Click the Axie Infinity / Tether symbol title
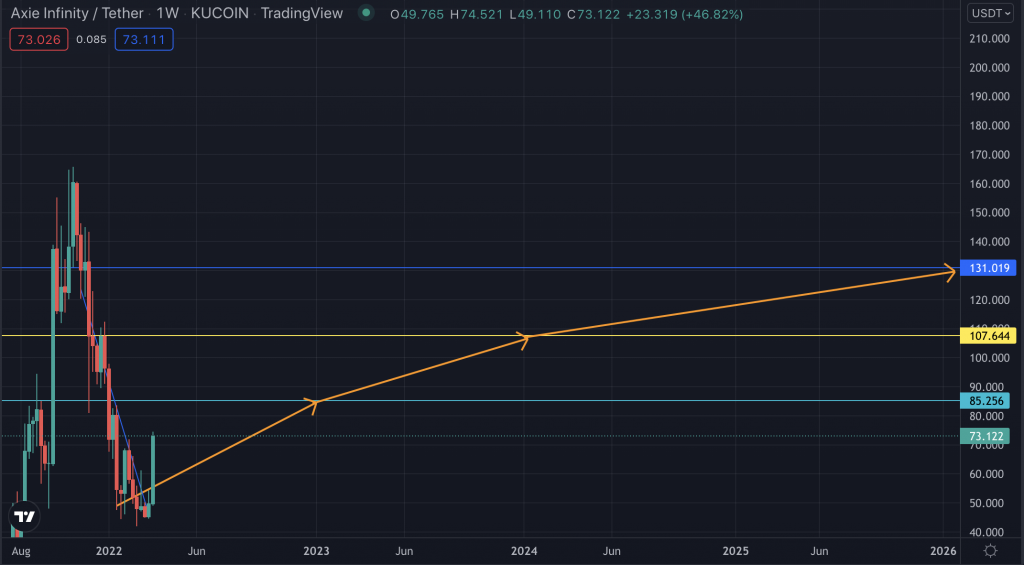Image resolution: width=1024 pixels, height=565 pixels. 76,13
